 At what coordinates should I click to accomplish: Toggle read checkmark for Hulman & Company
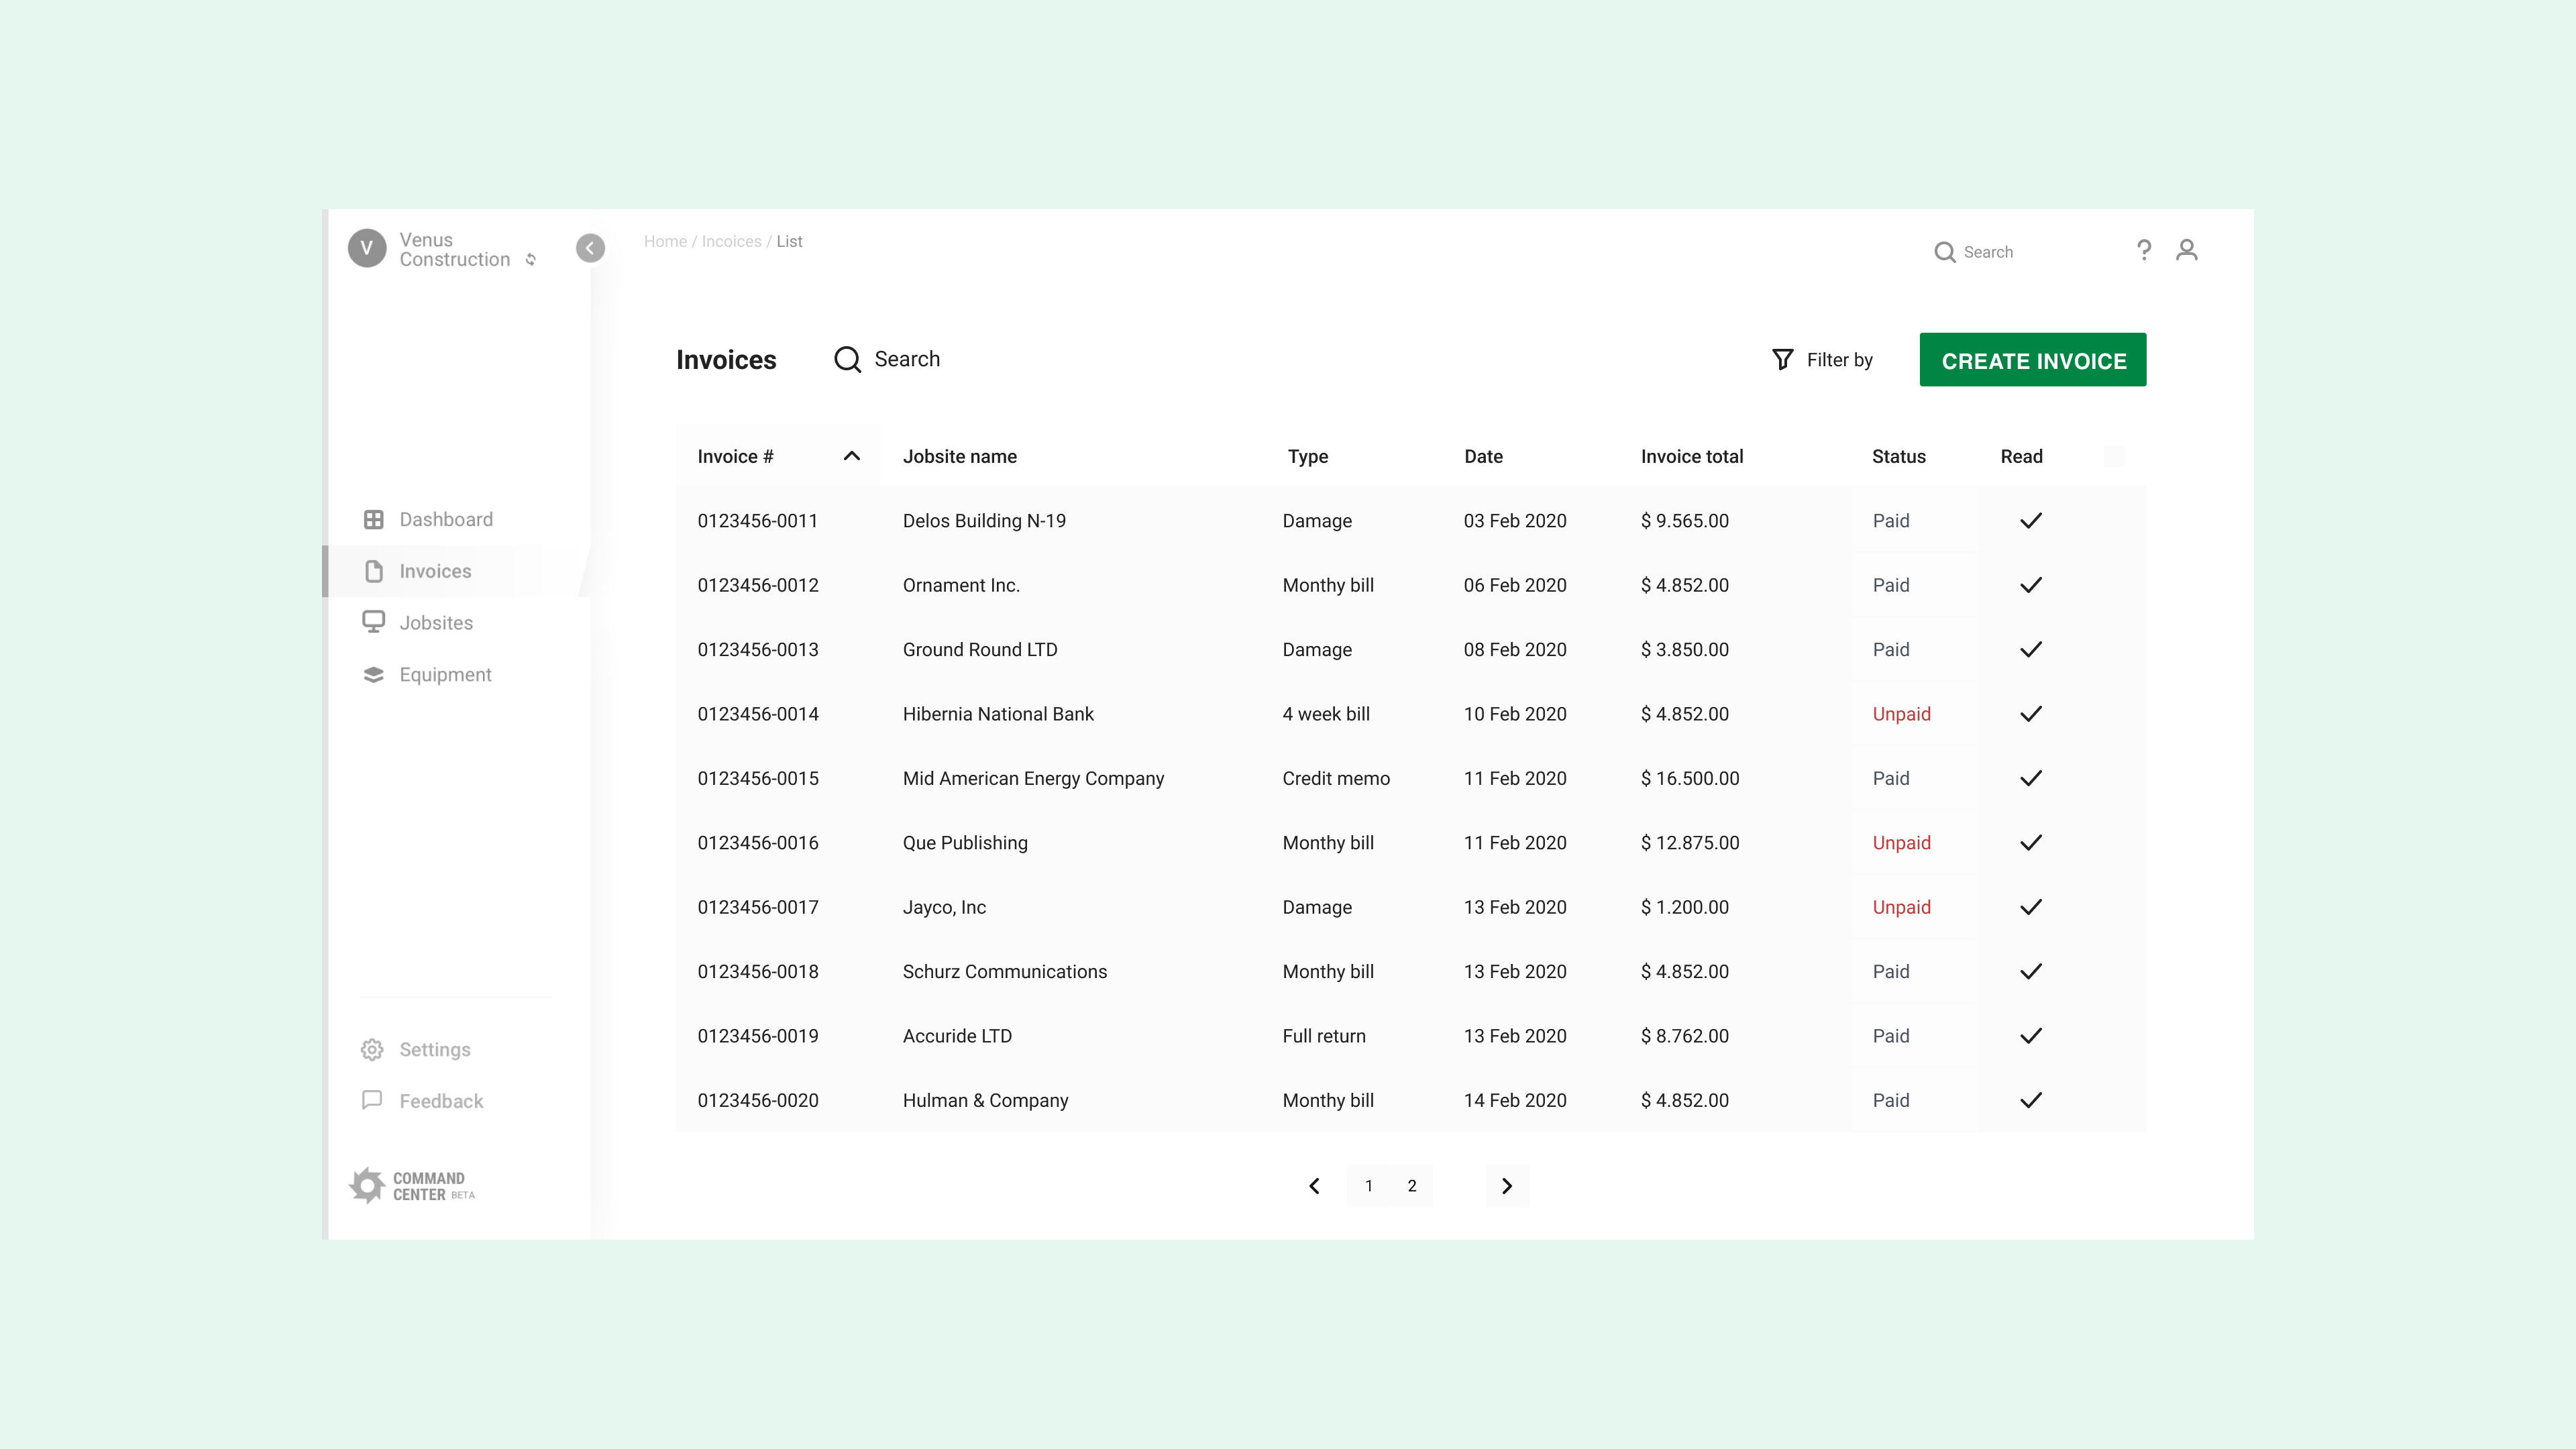[2030, 1100]
